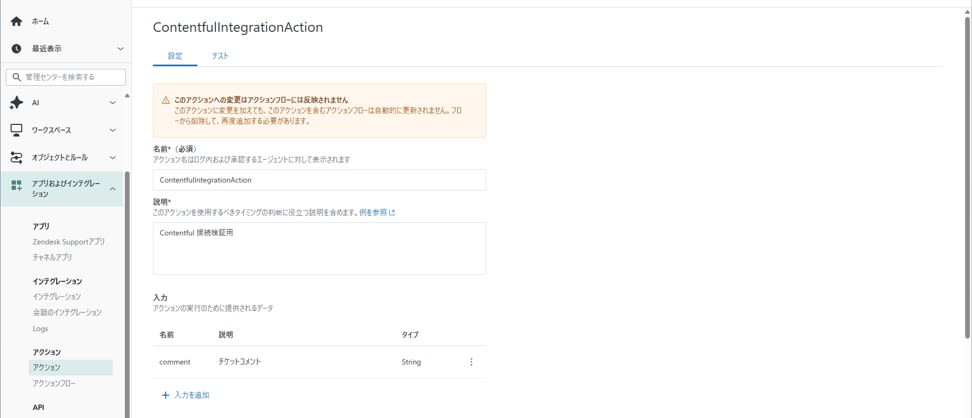
Task: Click the magnifier icon in the search box
Action: click(x=17, y=78)
